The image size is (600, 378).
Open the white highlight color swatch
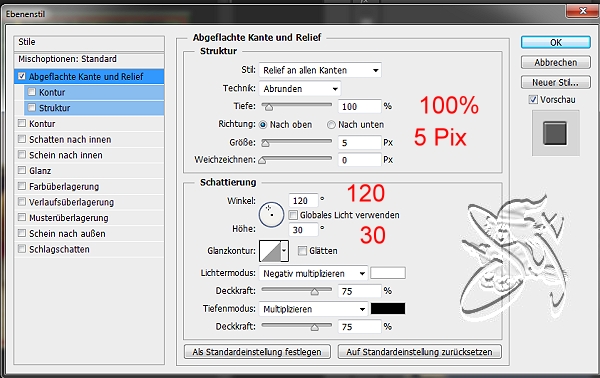coord(388,273)
